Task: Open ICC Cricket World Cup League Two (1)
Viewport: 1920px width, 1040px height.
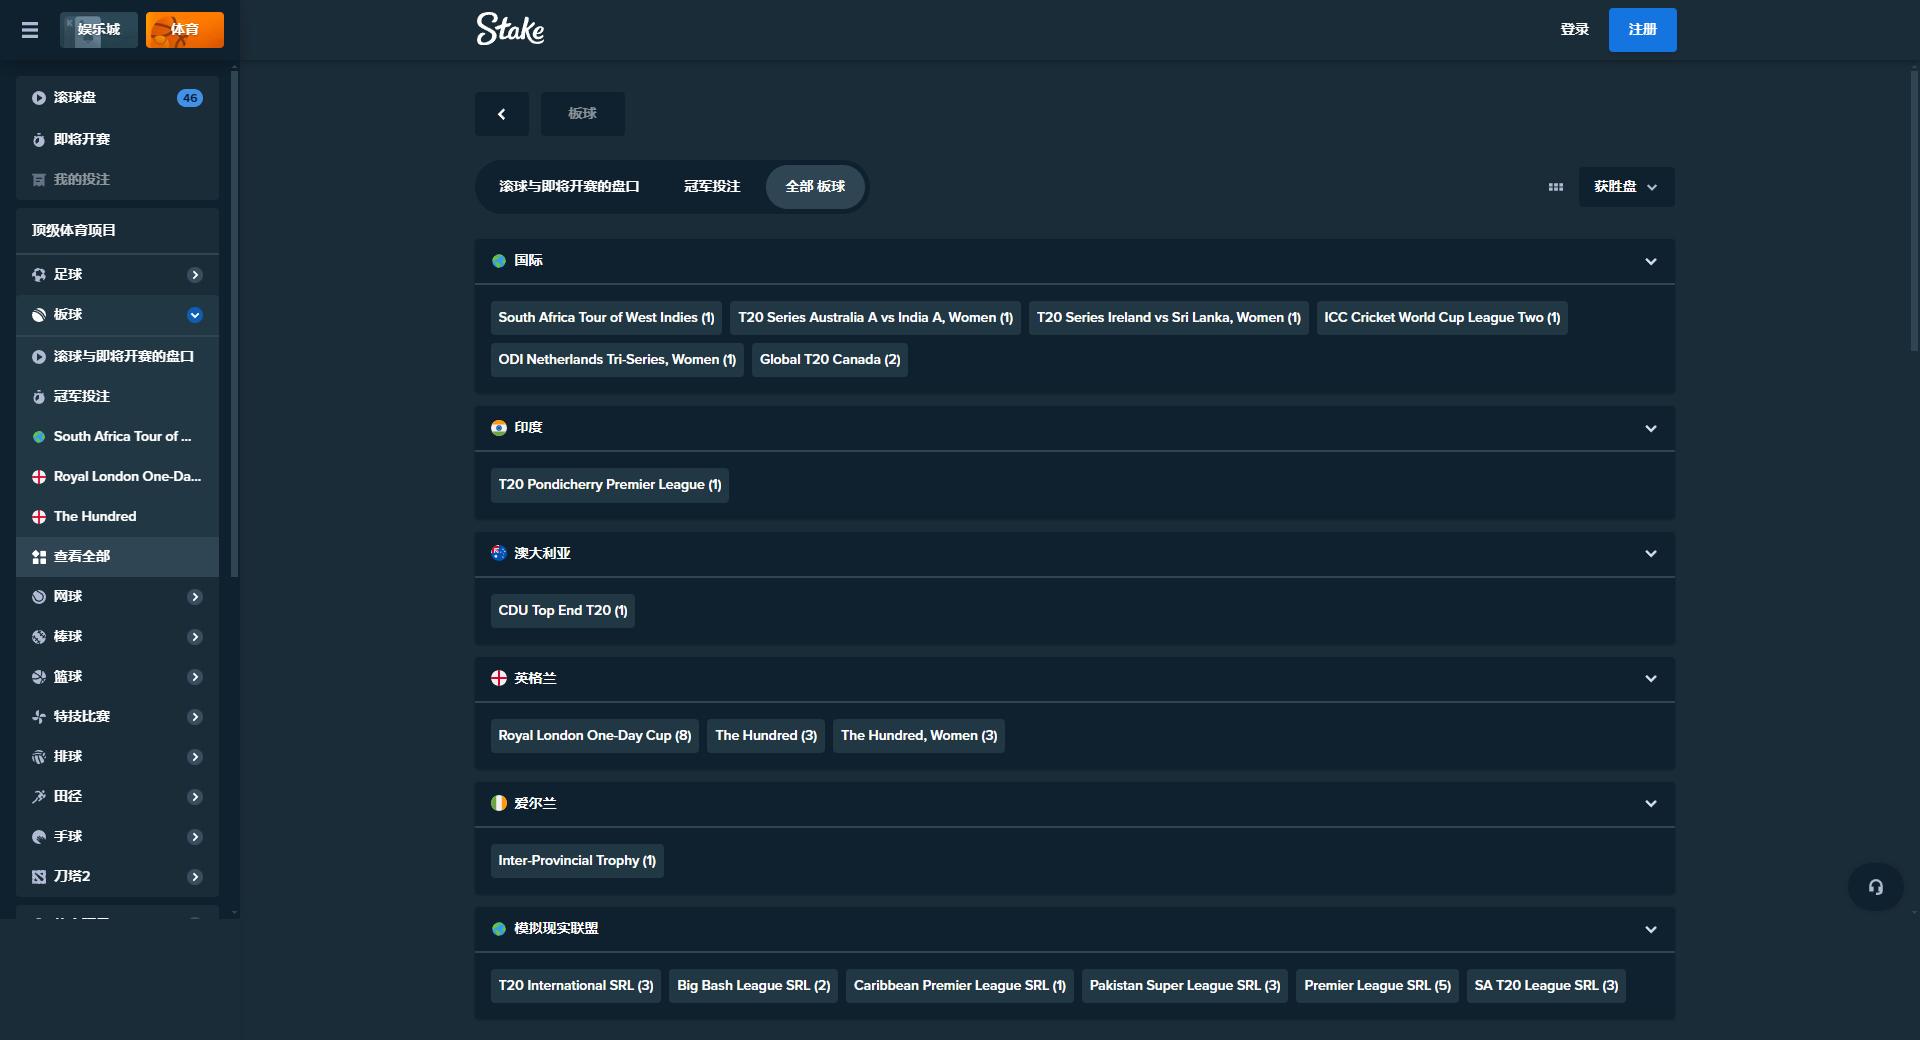Action: pyautogui.click(x=1442, y=318)
